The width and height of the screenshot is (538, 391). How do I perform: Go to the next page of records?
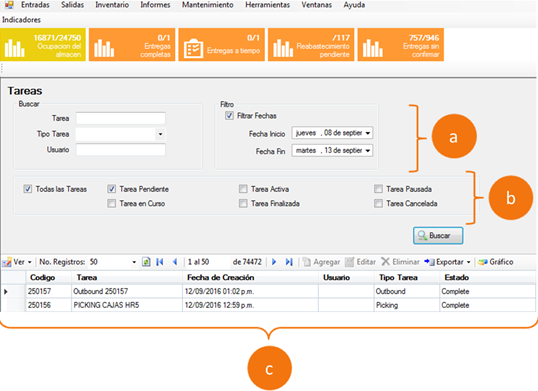point(274,262)
